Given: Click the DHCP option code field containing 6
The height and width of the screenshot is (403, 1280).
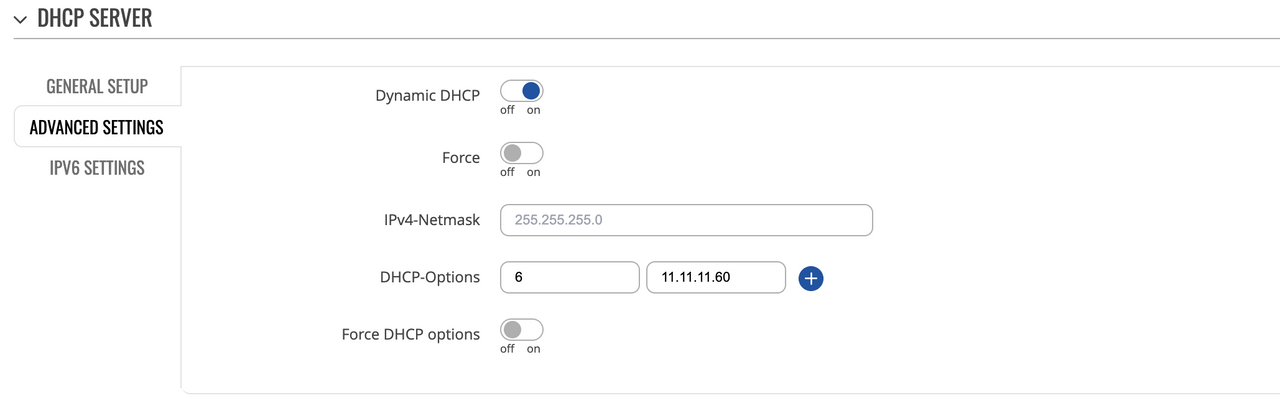Looking at the screenshot, I should click(569, 277).
